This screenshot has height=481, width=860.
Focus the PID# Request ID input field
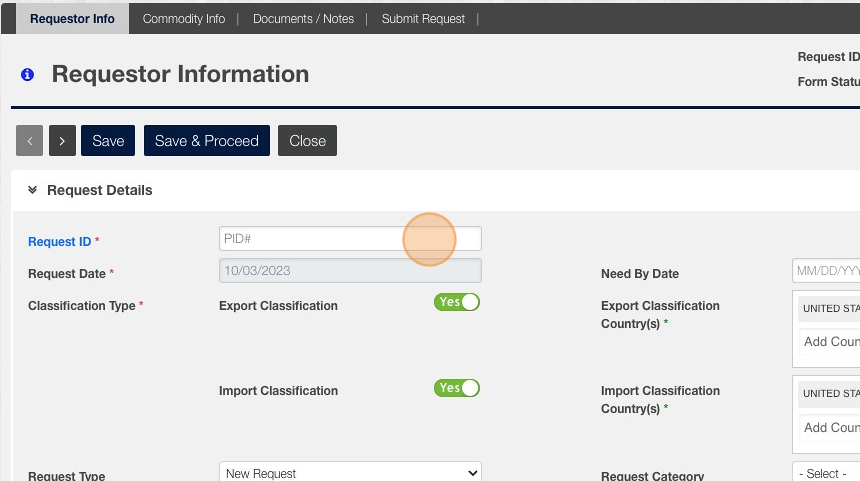[350, 239]
